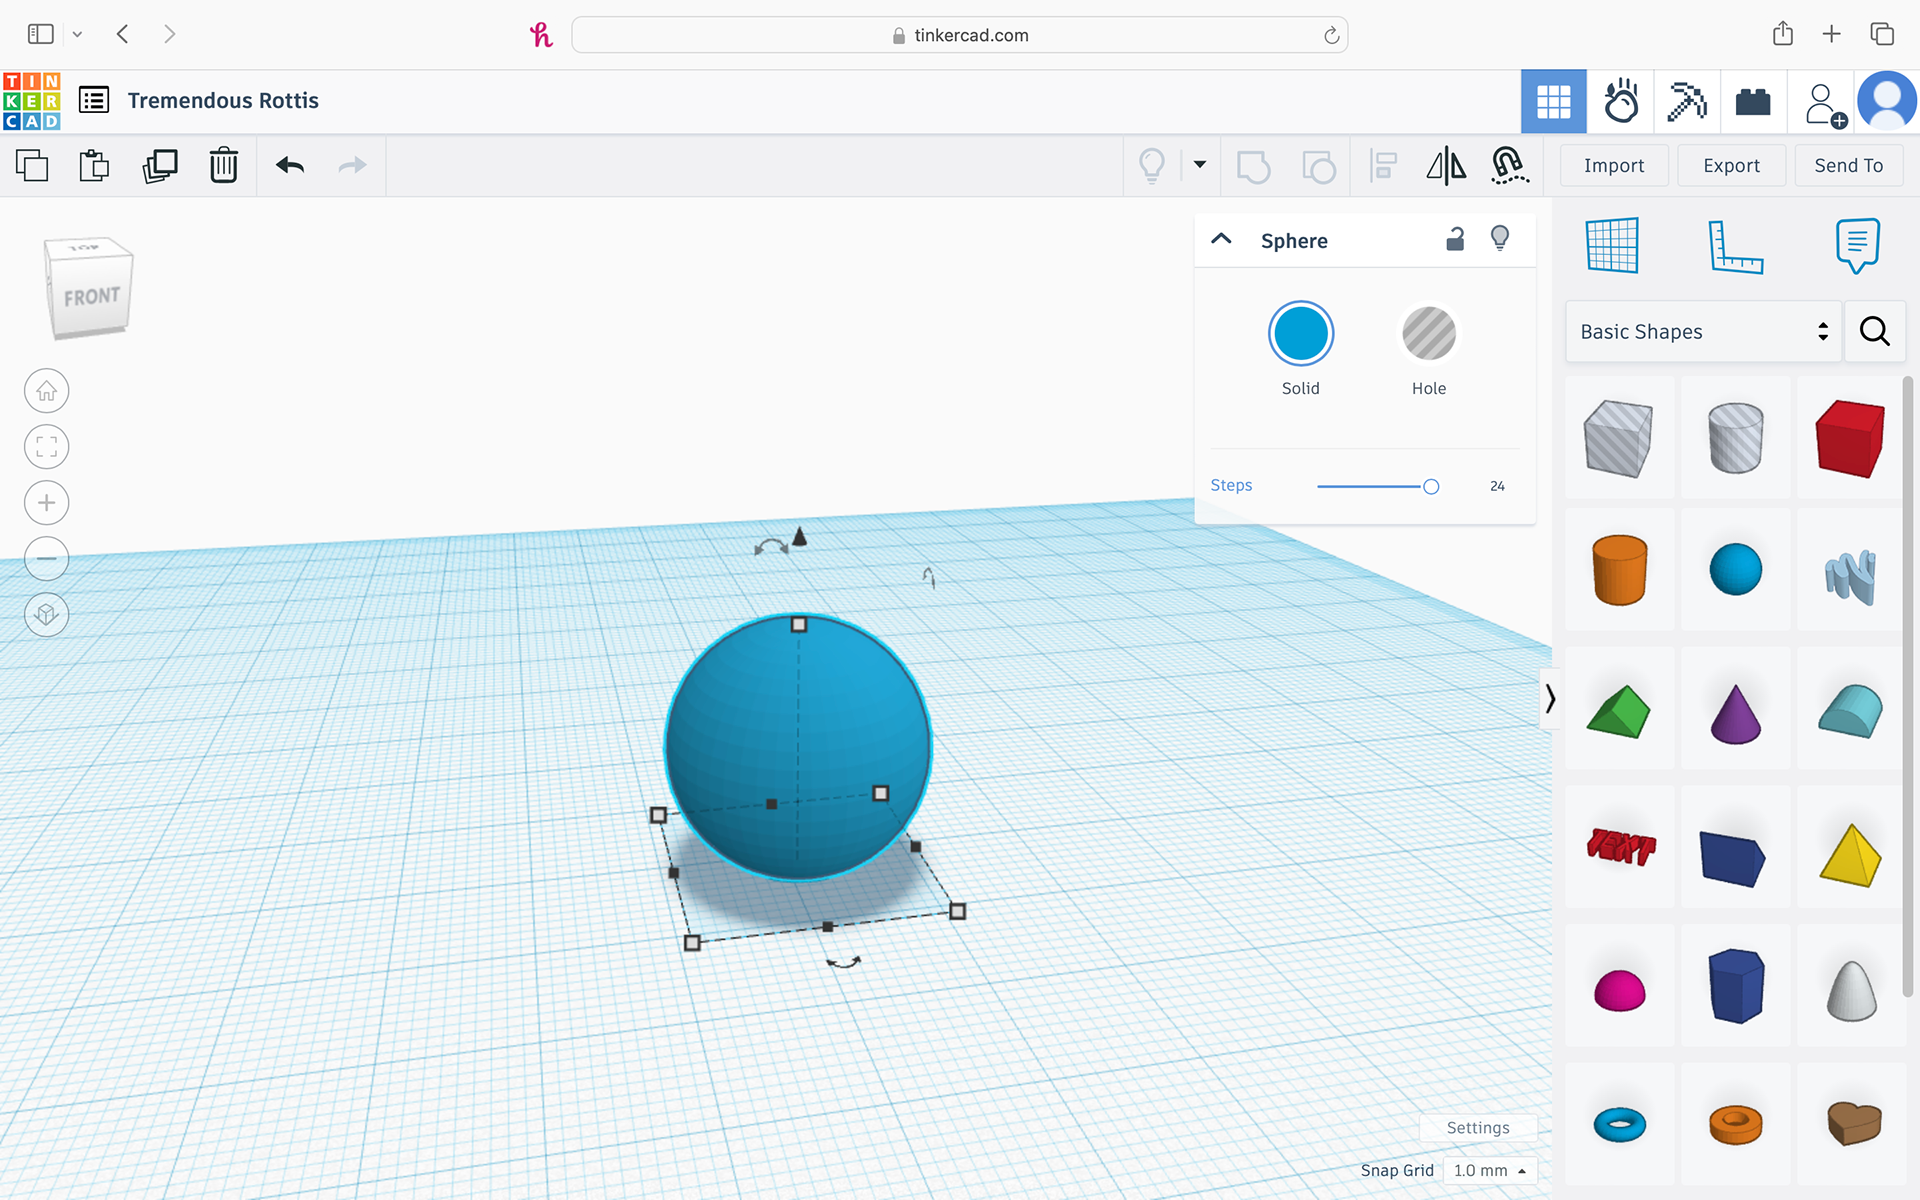
Task: Open the designs list icon
Action: pyautogui.click(x=94, y=100)
